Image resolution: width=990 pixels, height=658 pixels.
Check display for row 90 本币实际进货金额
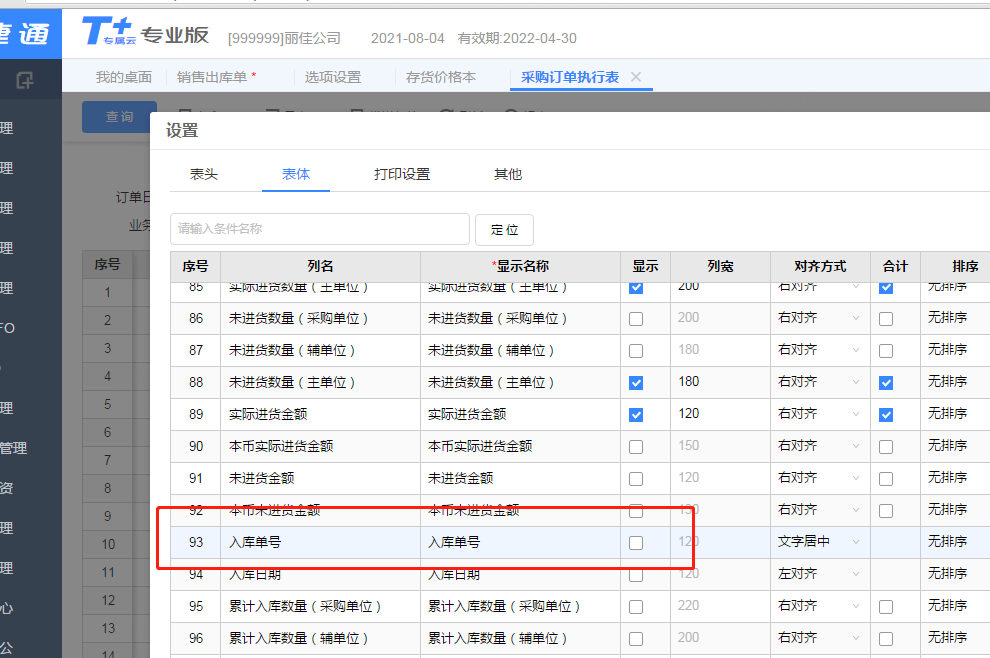coord(636,447)
